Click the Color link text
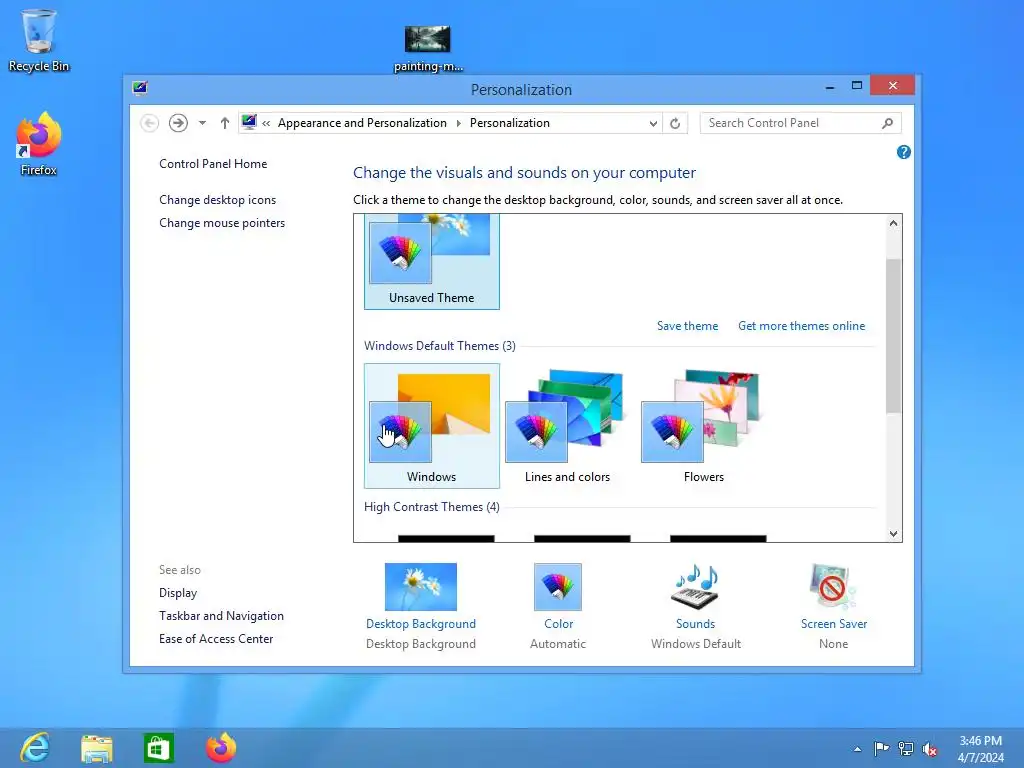Viewport: 1024px width, 768px height. point(558,624)
